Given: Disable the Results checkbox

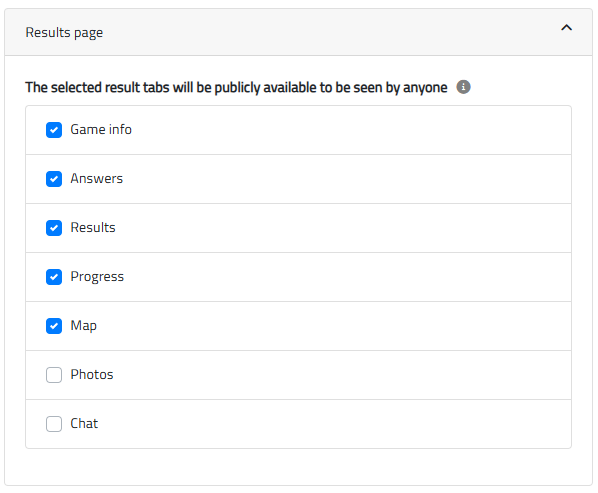Looking at the screenshot, I should [x=54, y=228].
